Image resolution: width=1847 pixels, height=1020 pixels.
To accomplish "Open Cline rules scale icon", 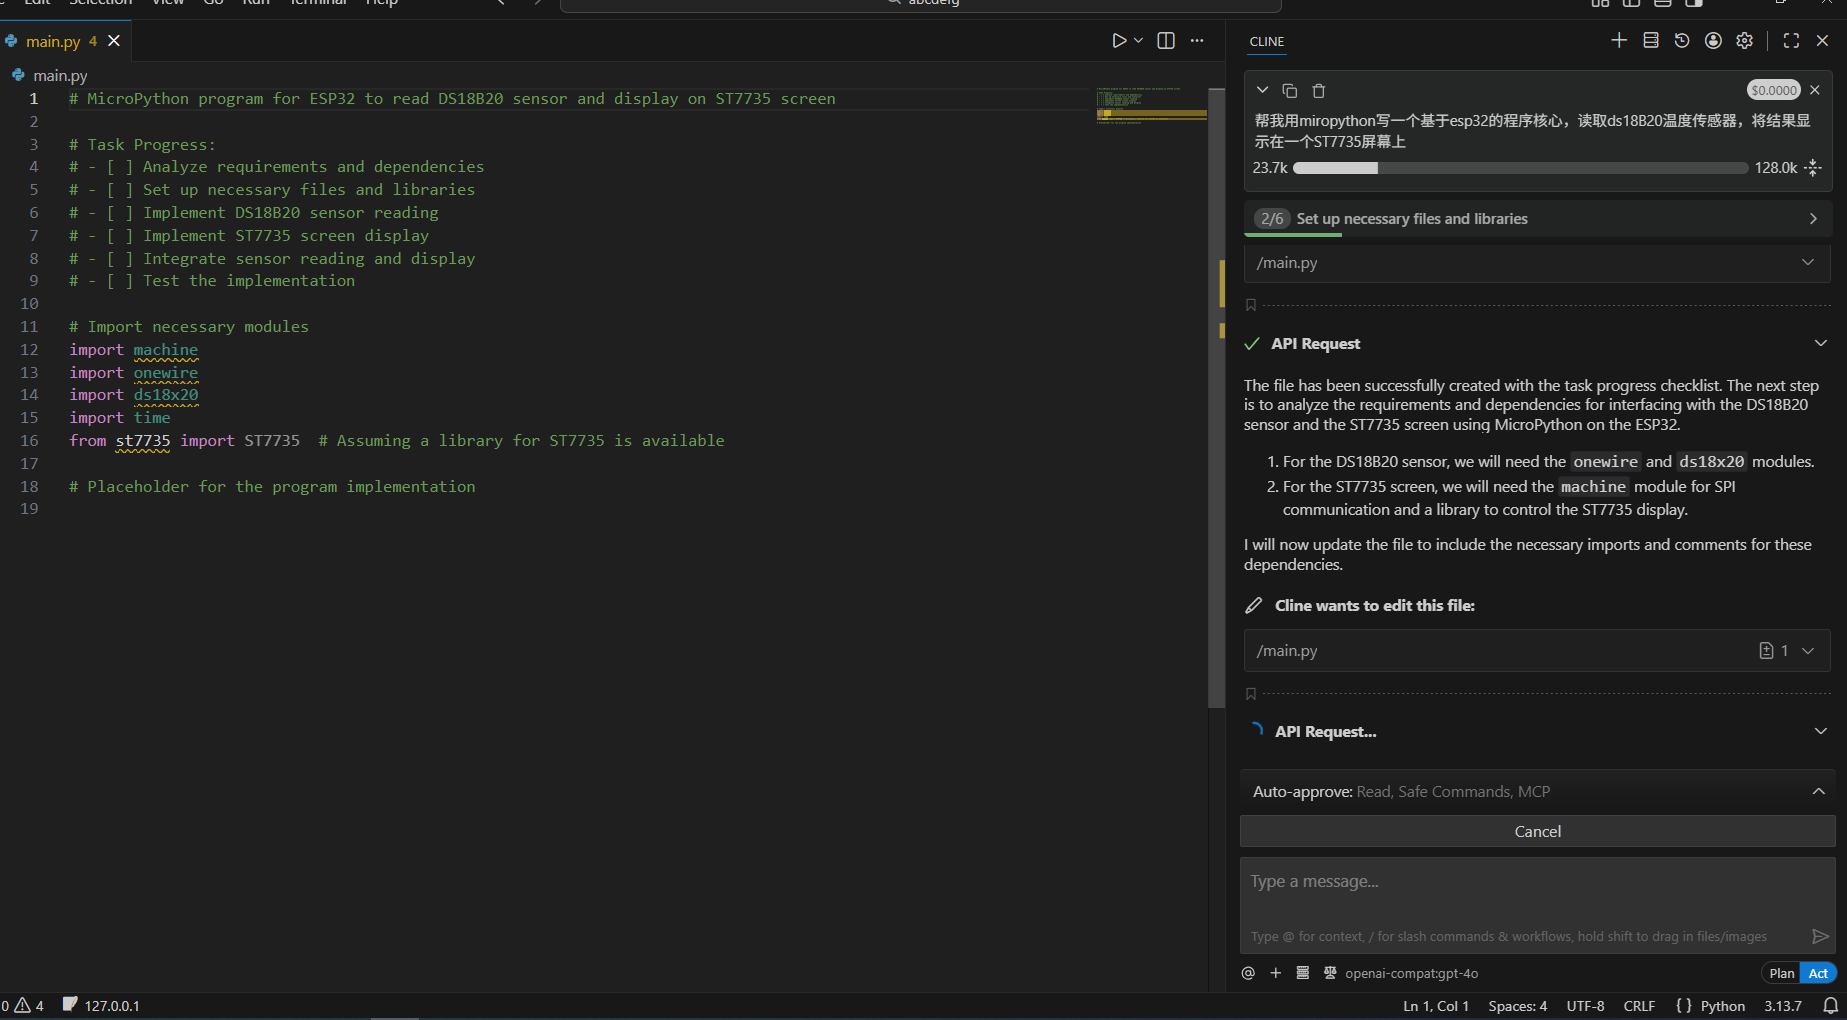I will coord(1330,973).
